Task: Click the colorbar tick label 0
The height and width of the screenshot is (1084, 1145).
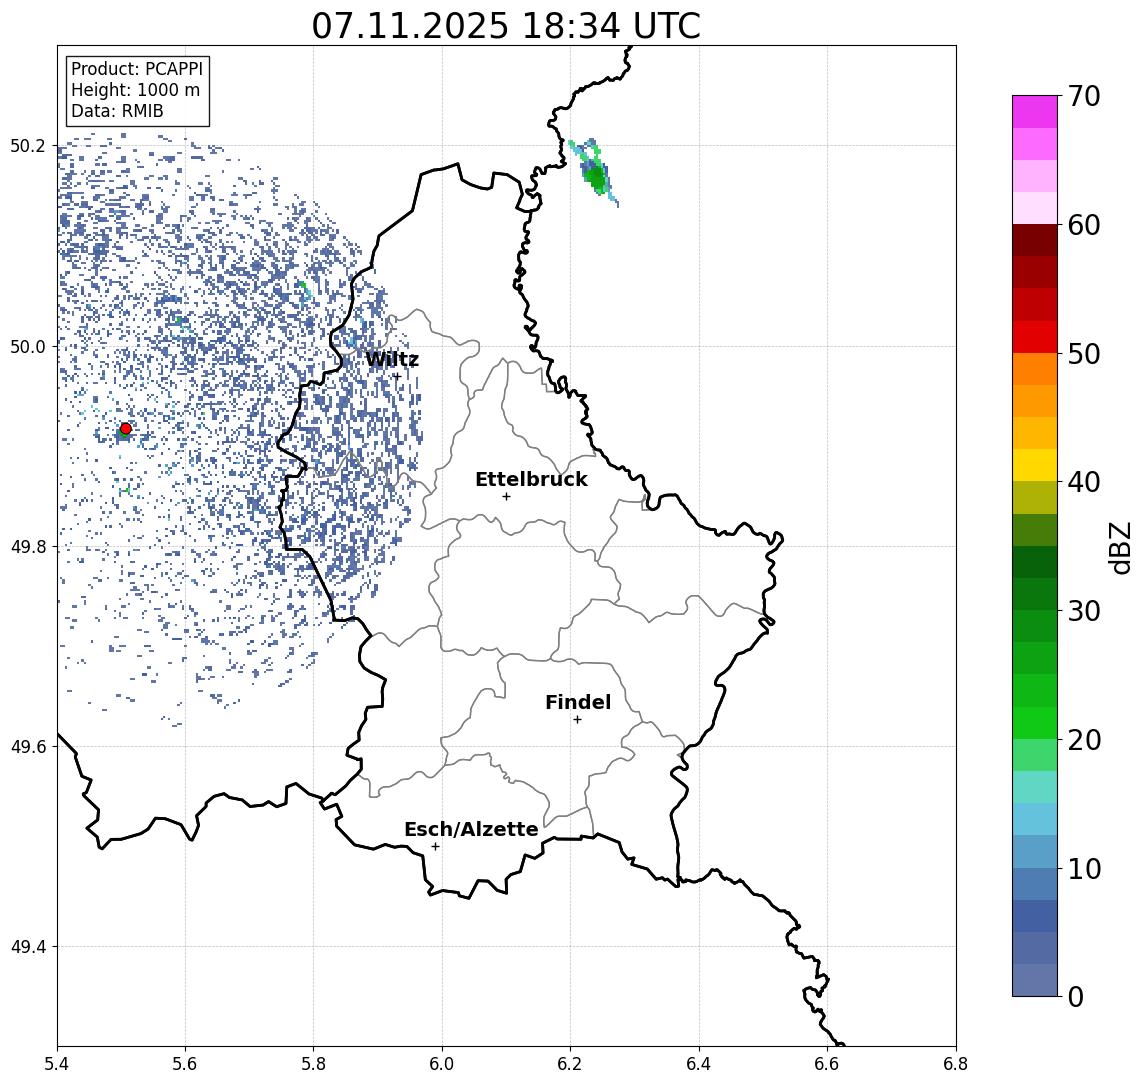Action: 1076,996
